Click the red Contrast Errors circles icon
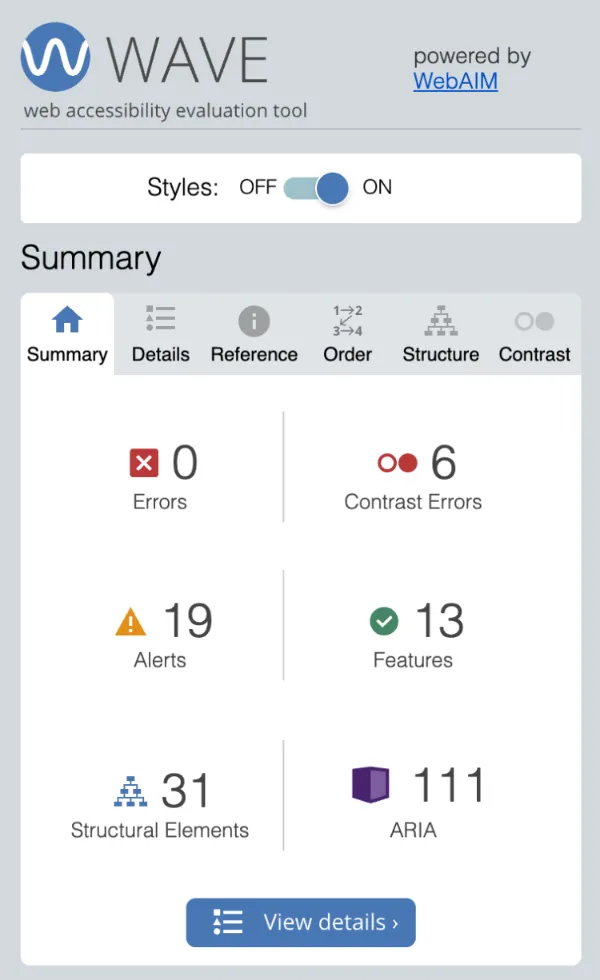600x980 pixels. coord(397,463)
